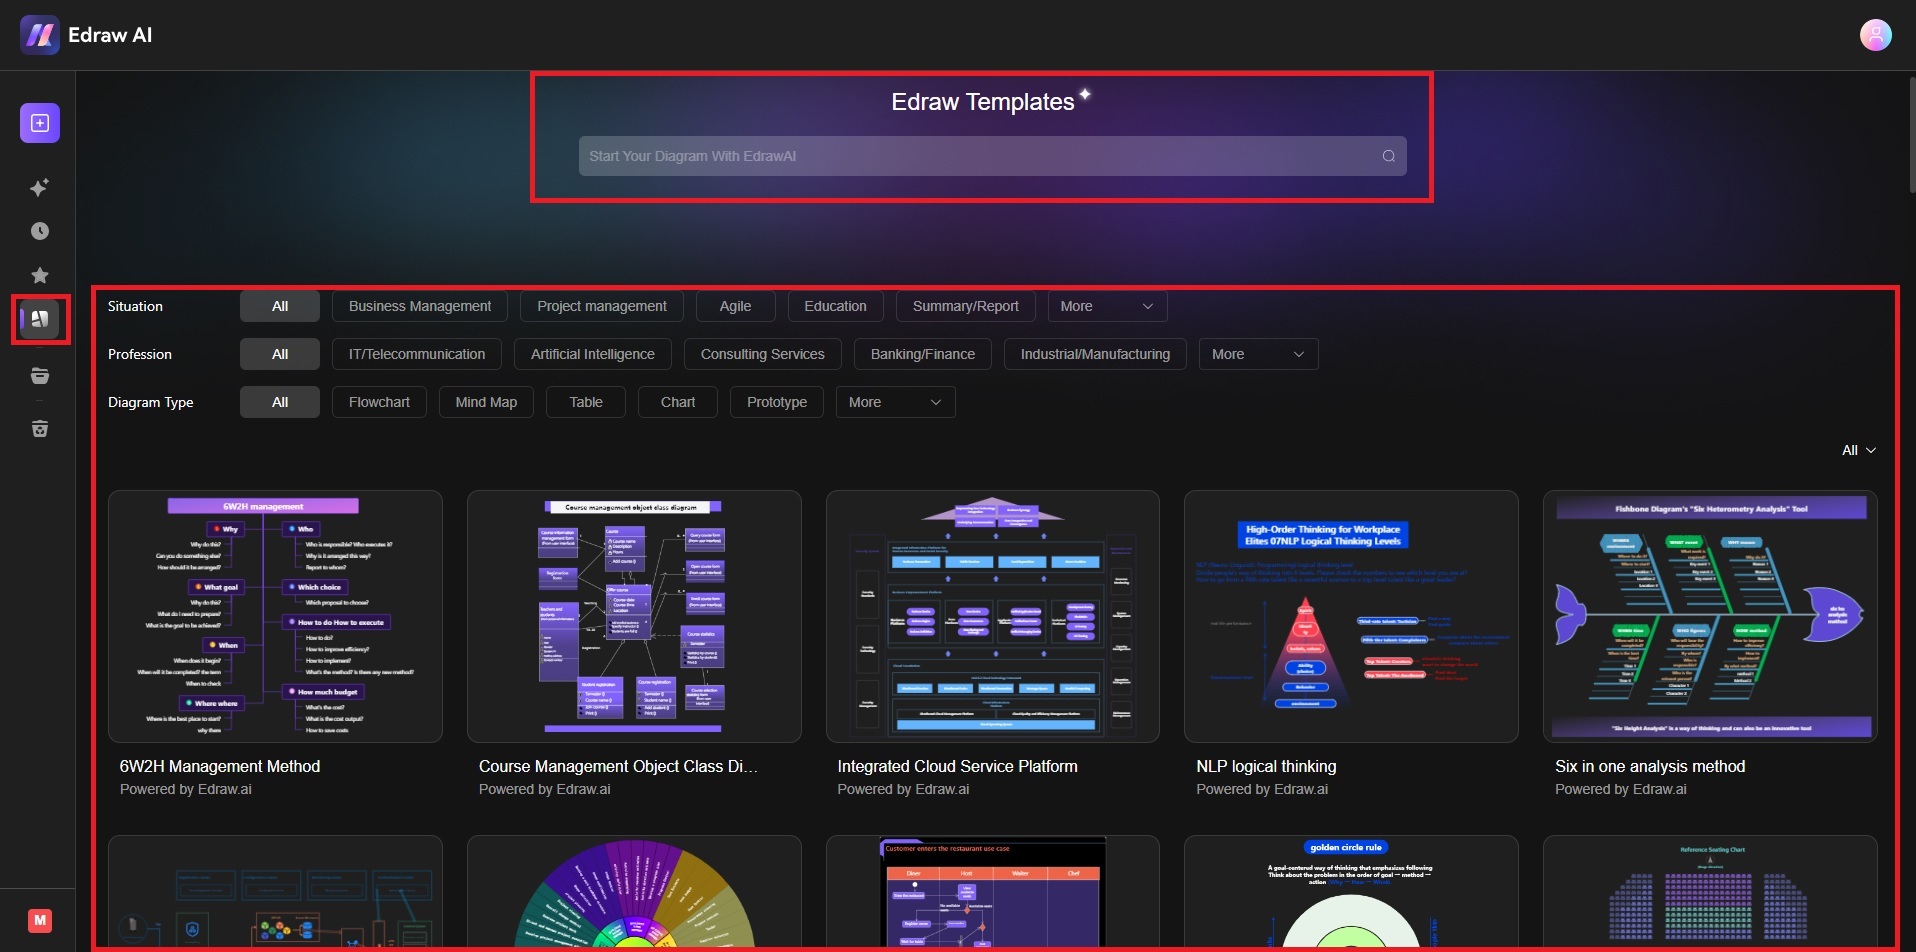Filter by Prototype diagram type
This screenshot has height=952, width=1916.
pos(777,402)
